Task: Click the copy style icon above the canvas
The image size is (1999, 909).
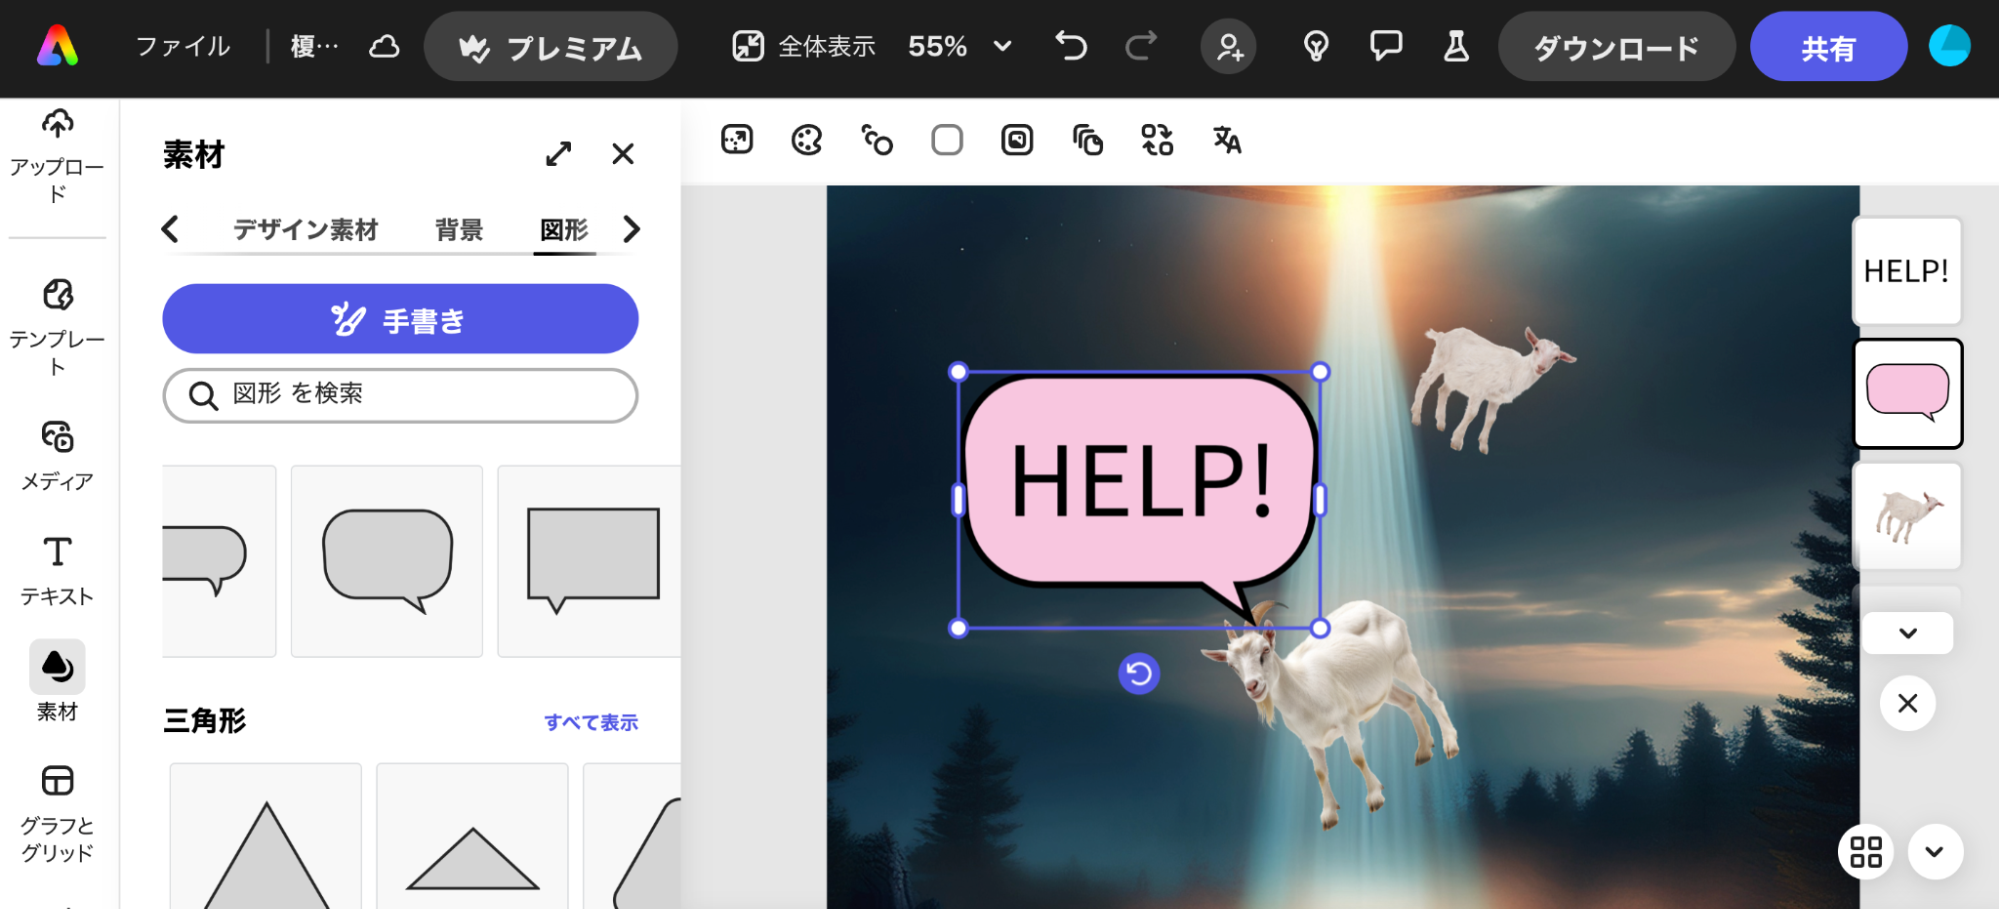Action: click(1088, 140)
